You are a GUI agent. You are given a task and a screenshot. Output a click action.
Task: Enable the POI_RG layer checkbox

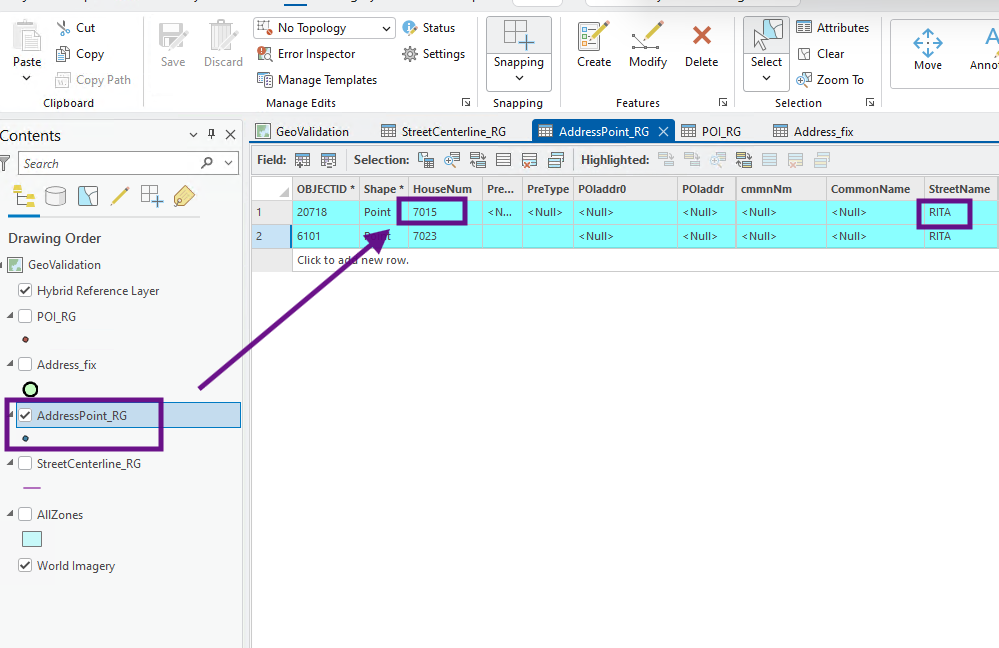(25, 316)
